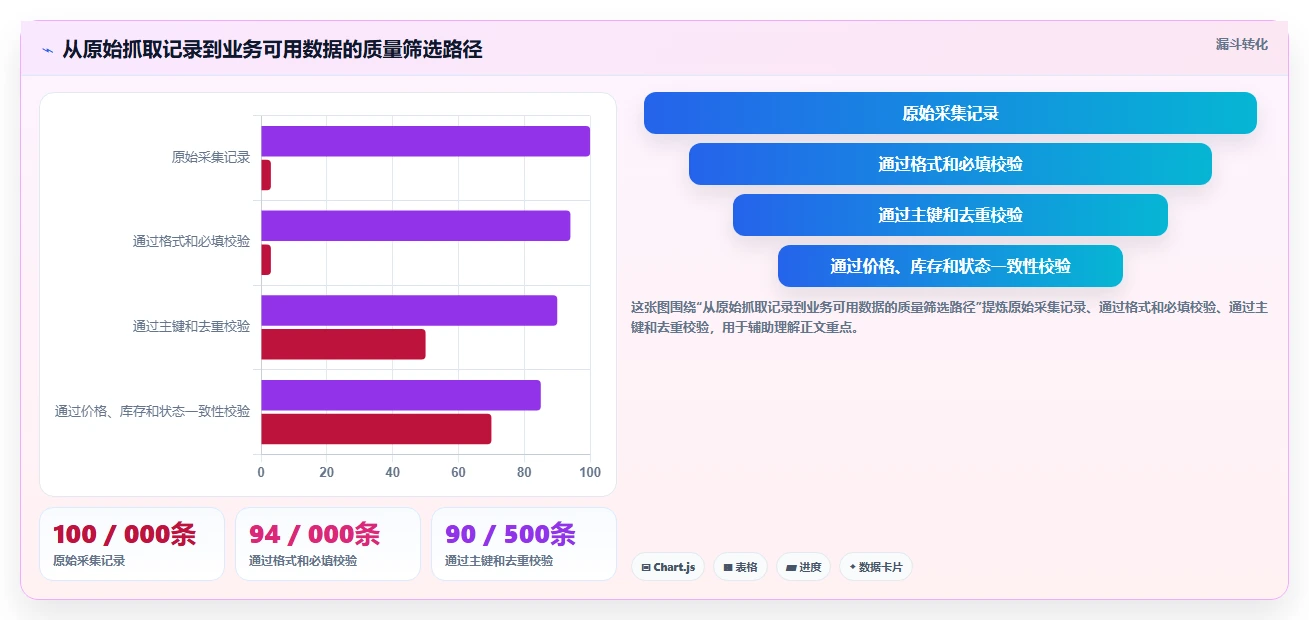Click the title 从原始抓取记录到业务可用数据的质量筛选路径
1309x620 pixels.
[272, 49]
